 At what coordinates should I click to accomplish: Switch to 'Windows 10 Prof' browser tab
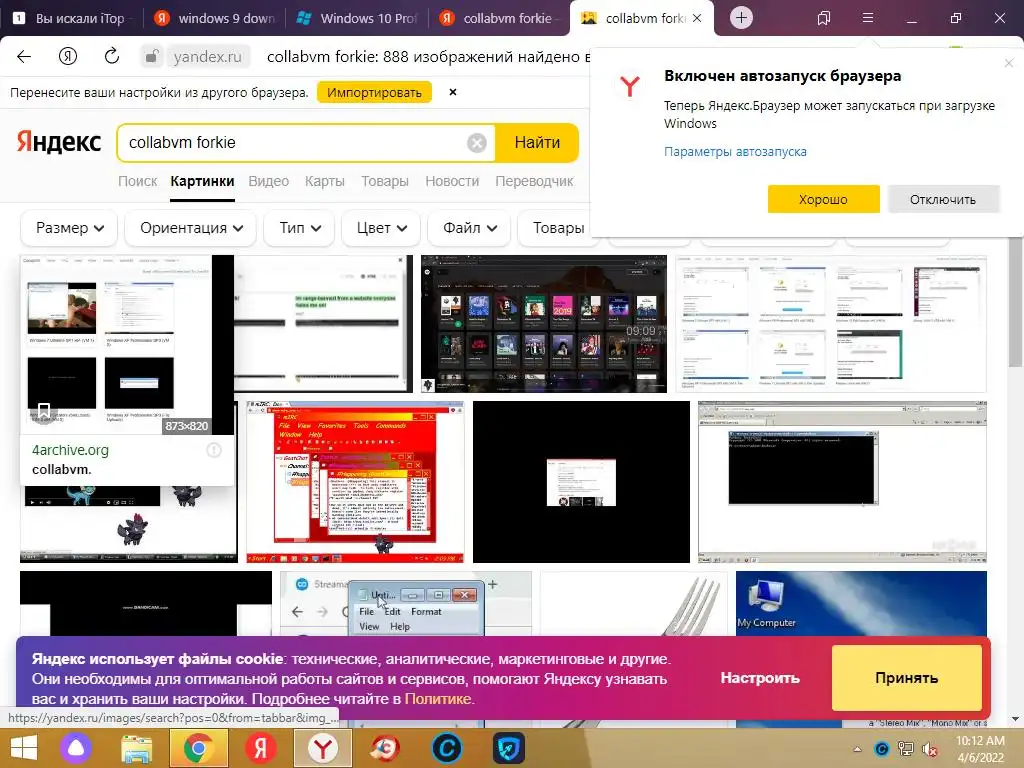click(357, 18)
